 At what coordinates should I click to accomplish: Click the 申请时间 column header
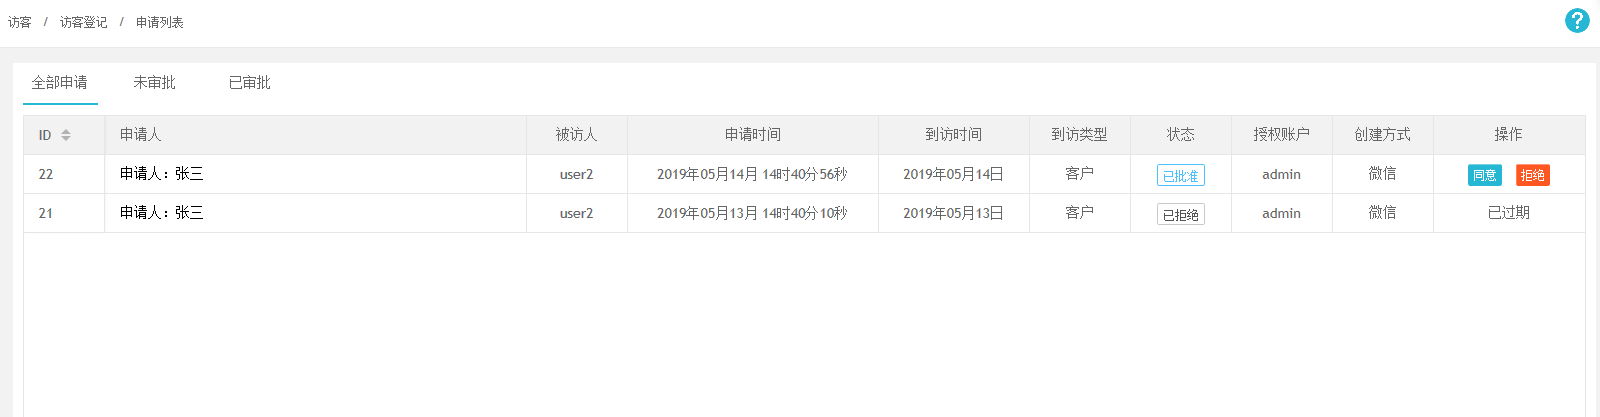tap(752, 135)
